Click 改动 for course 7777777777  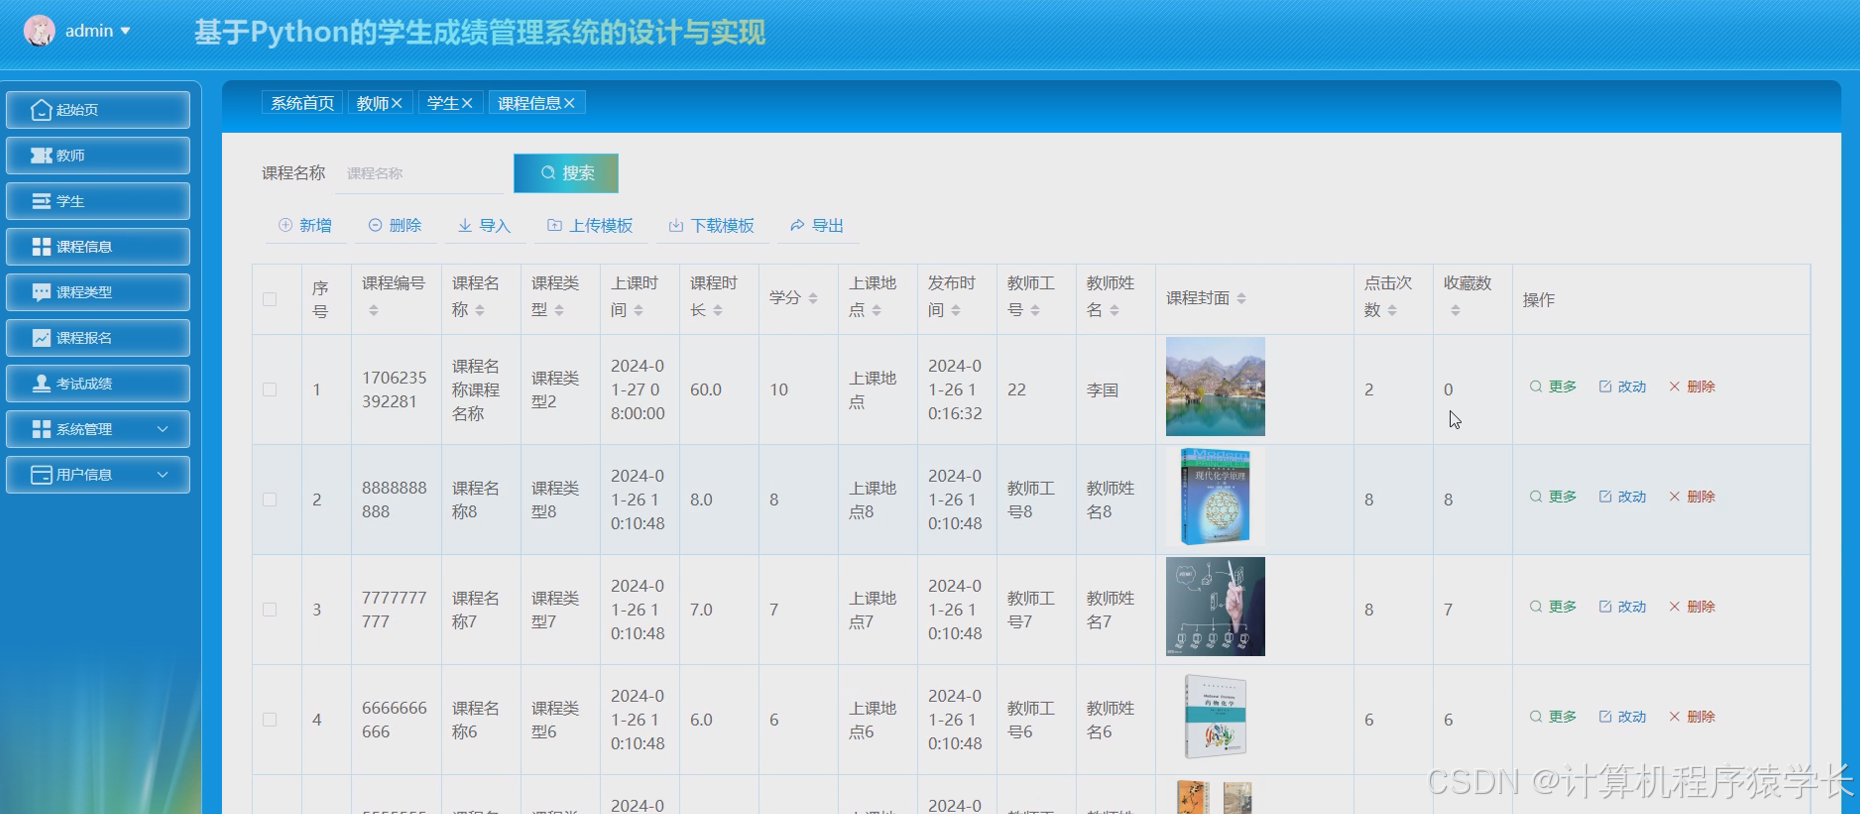pos(1622,607)
